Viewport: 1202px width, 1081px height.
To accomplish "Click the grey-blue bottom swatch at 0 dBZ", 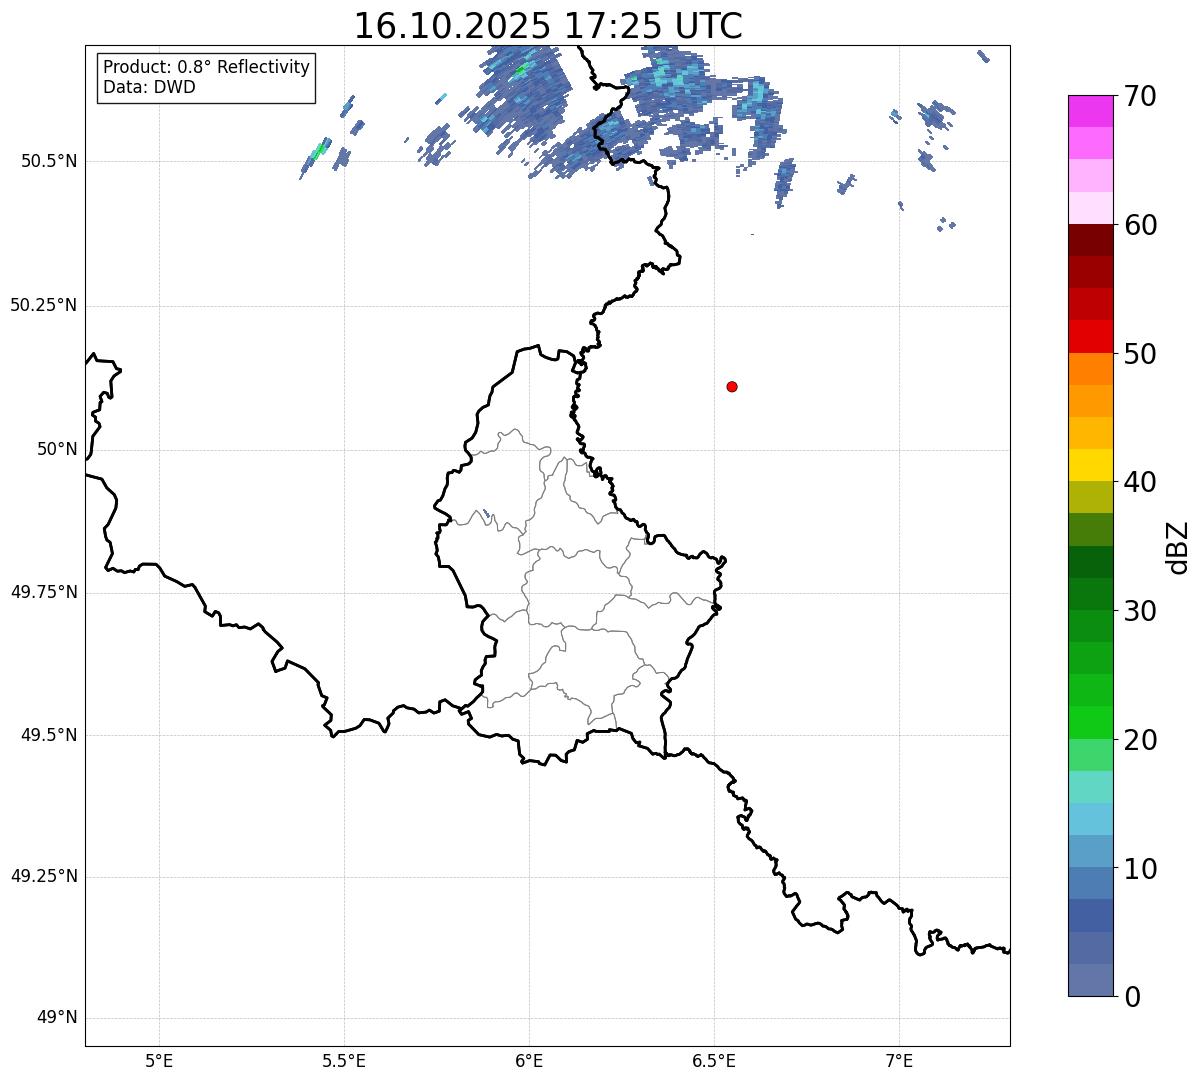I will coord(1091,980).
